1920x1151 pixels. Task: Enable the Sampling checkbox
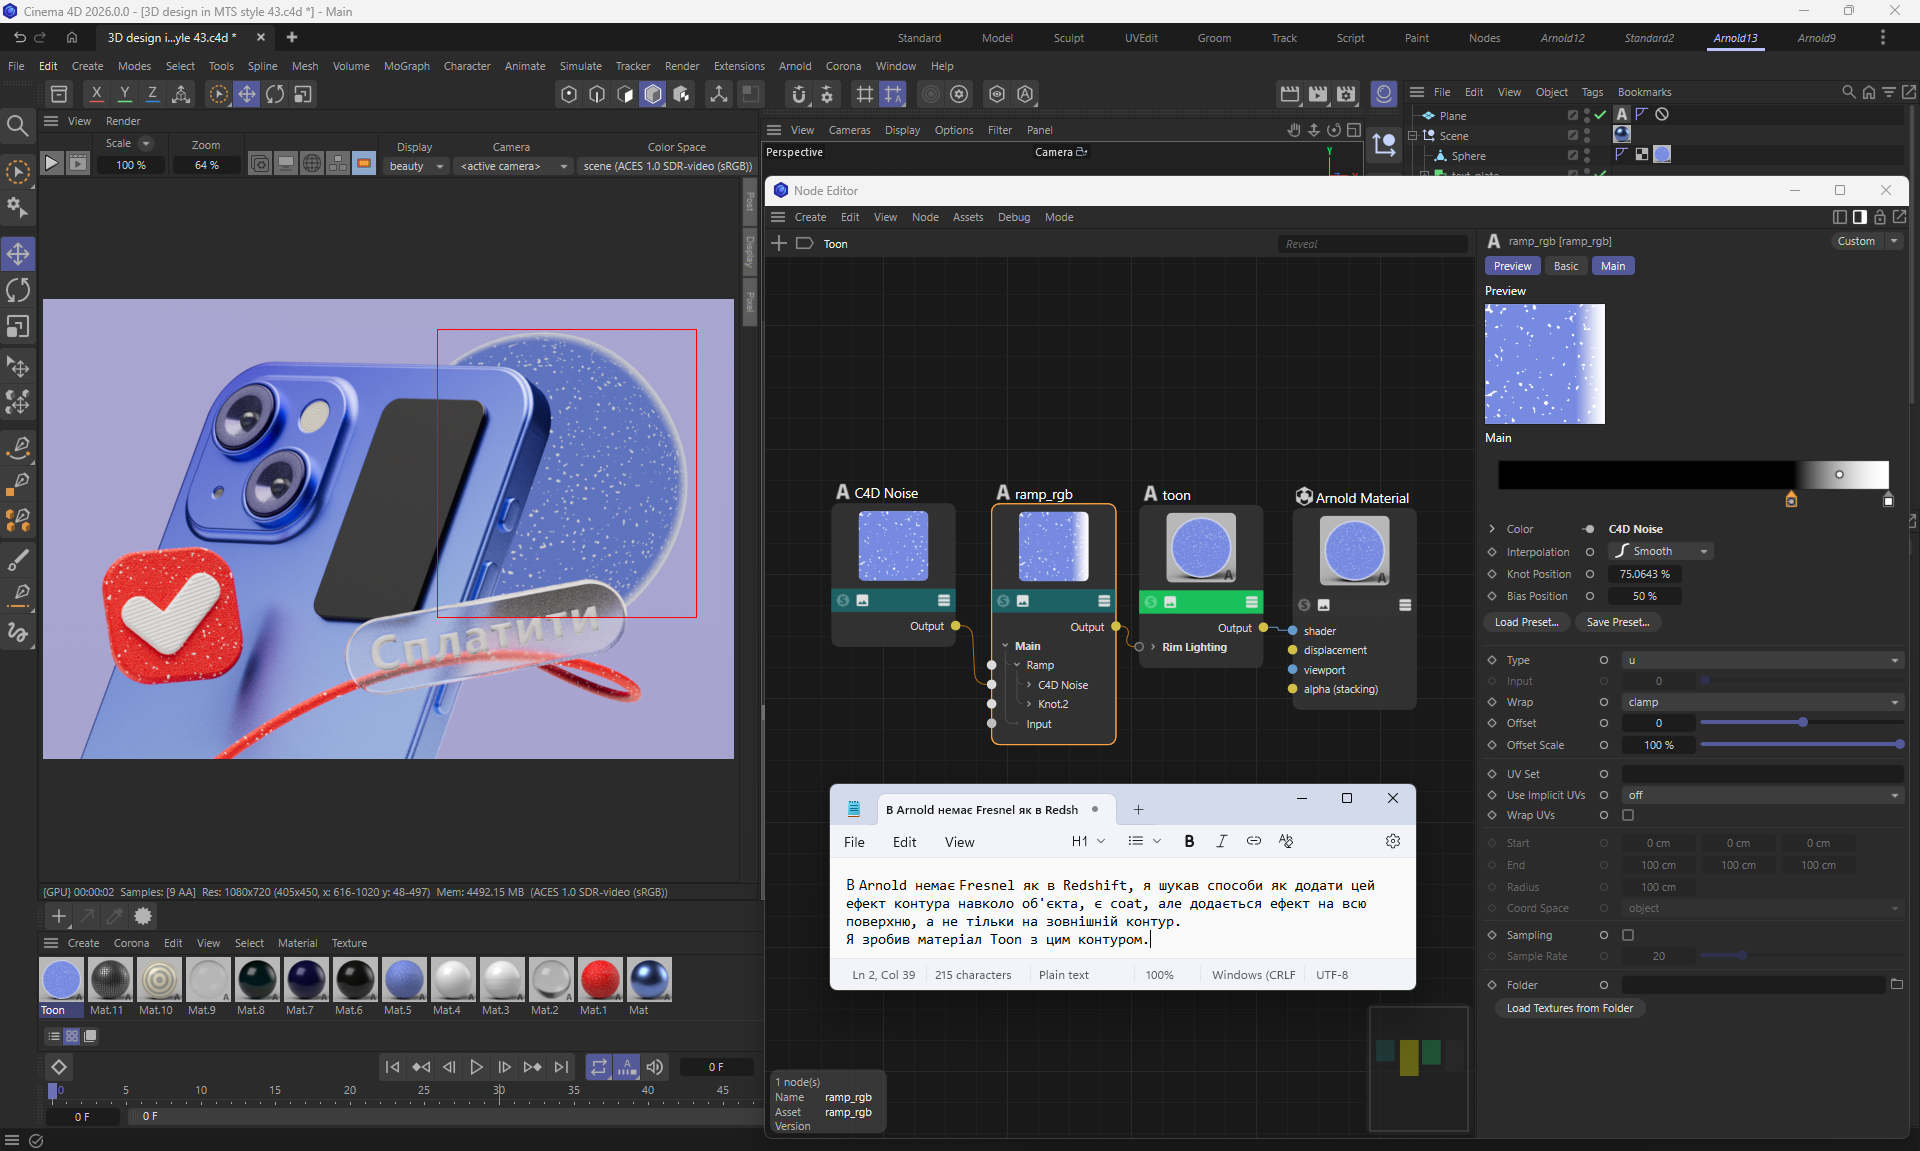[1628, 935]
